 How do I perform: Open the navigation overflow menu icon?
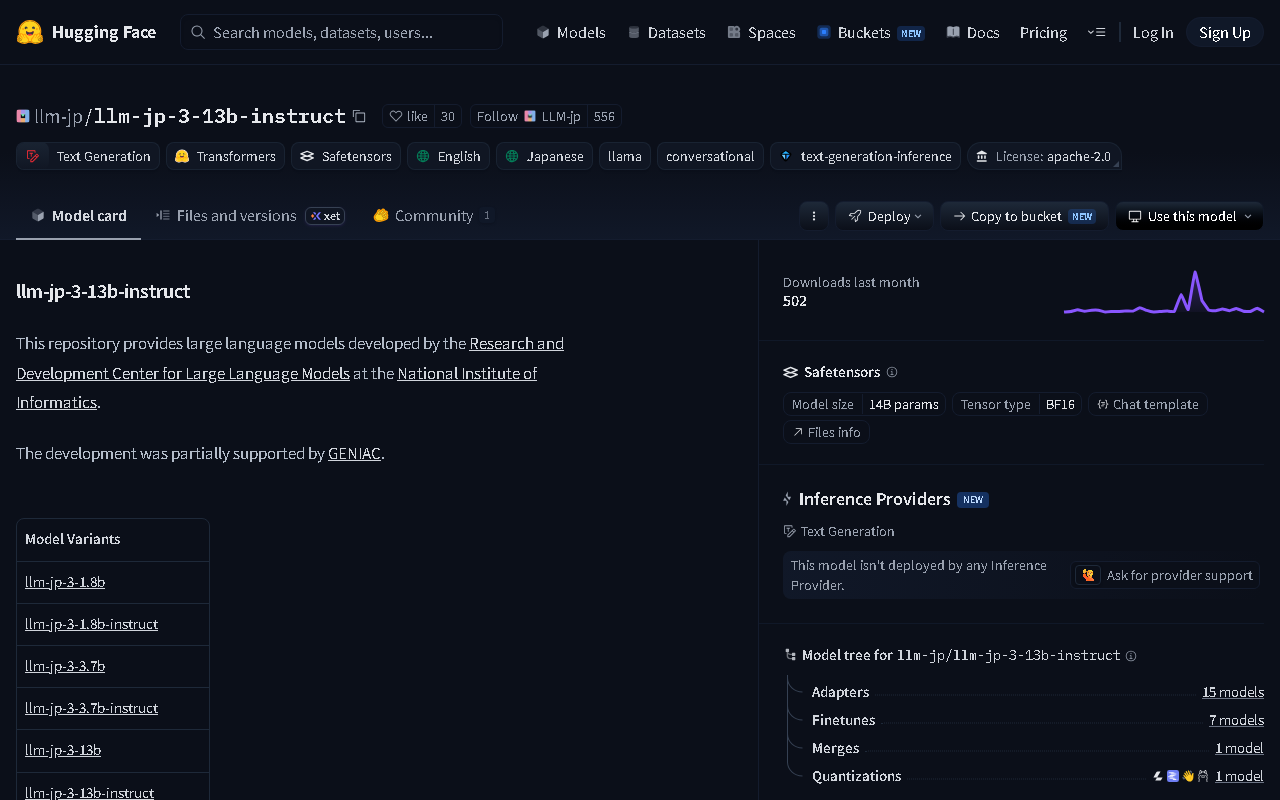(1096, 32)
